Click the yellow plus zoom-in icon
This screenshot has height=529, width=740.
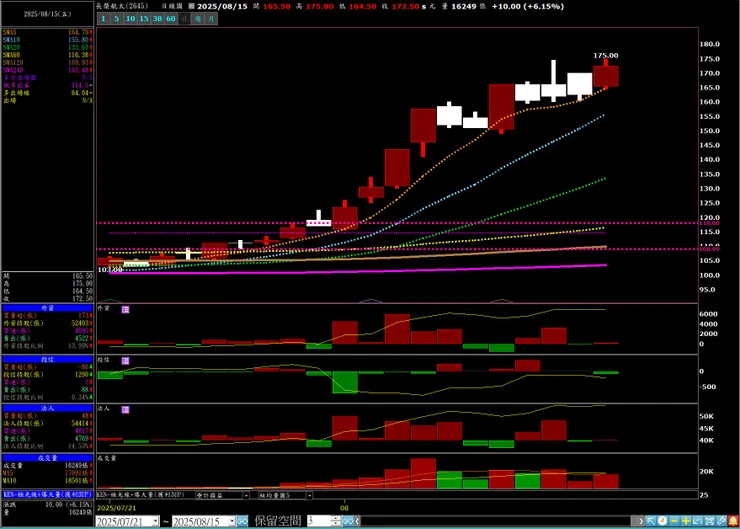[686, 521]
